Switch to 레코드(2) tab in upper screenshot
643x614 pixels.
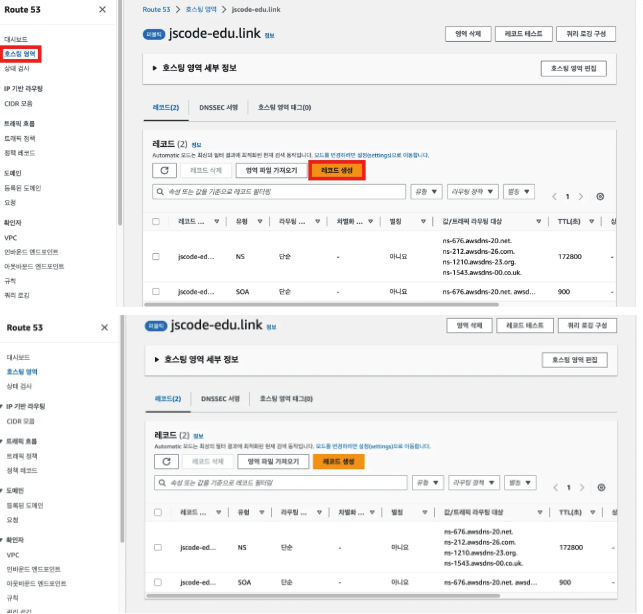166,107
